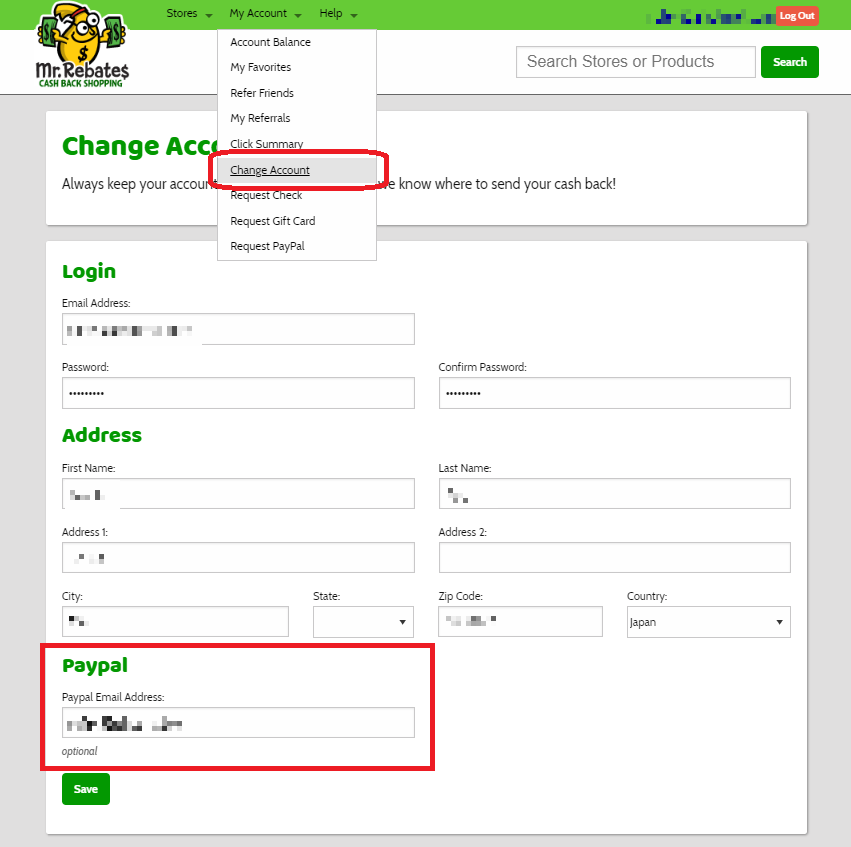Click the green Search button

click(789, 62)
